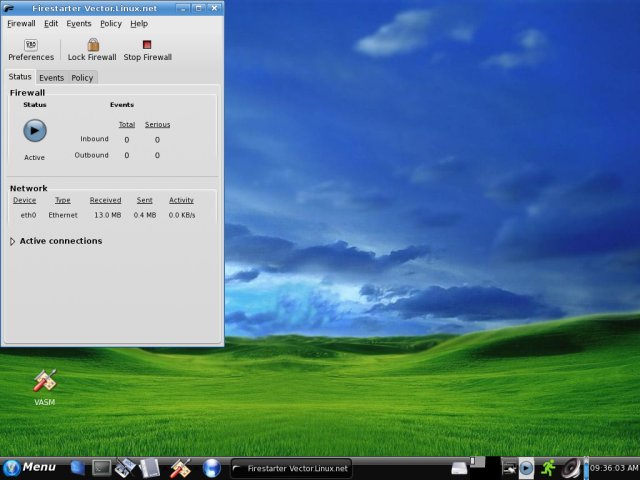Open the Firewall menu
Image resolution: width=640 pixels, height=480 pixels.
click(21, 23)
